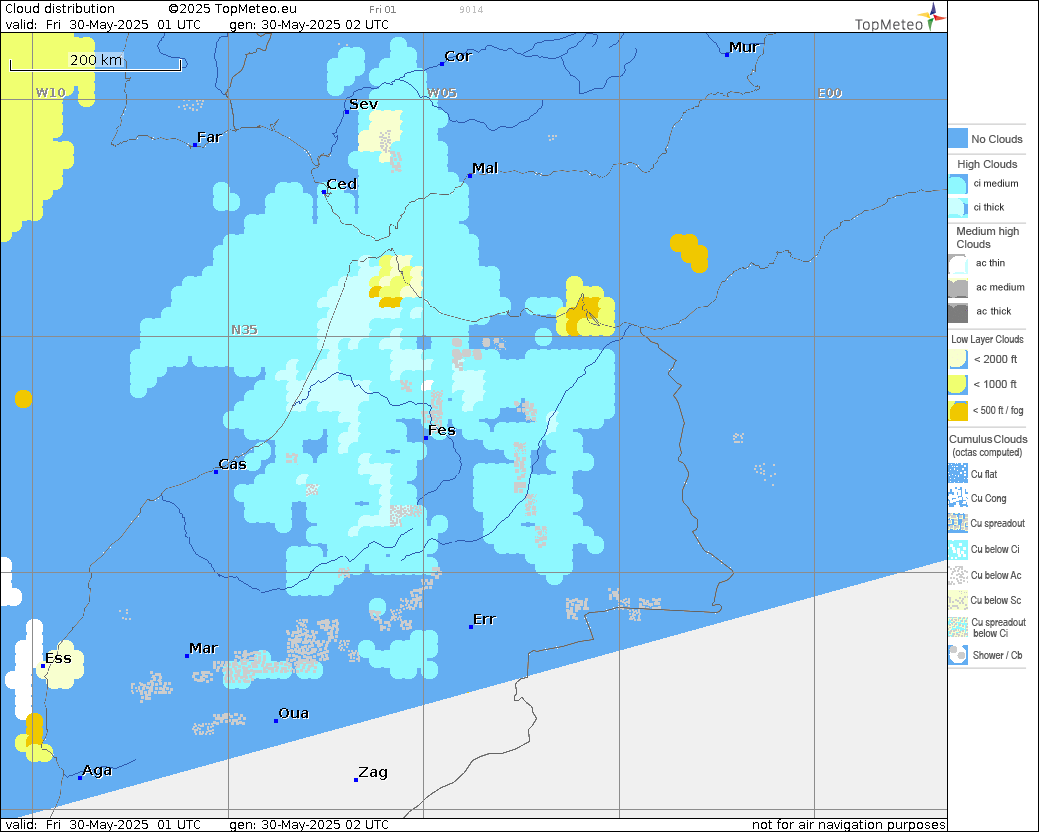Click the ci thick legend swatch

[x=957, y=207]
